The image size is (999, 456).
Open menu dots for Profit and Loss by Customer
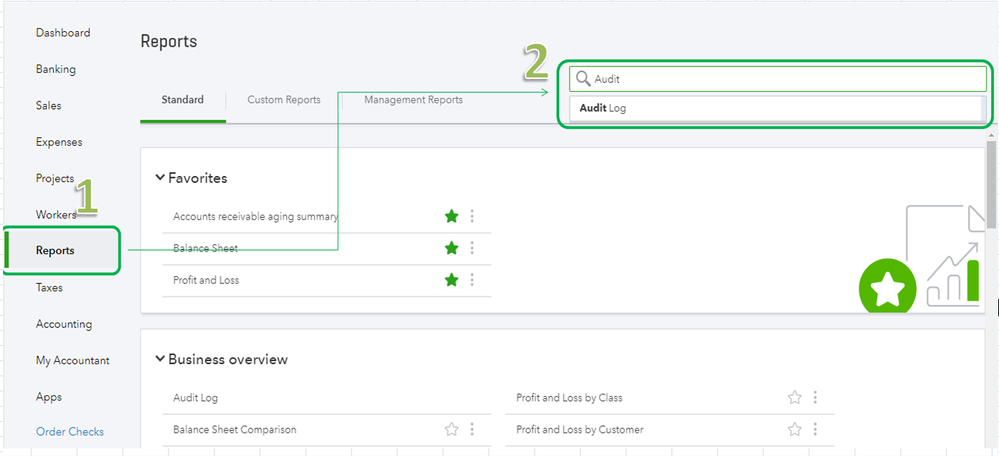815,430
